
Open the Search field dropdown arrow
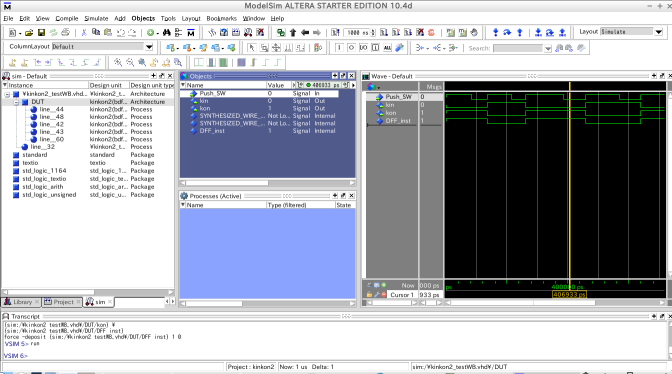click(x=548, y=48)
